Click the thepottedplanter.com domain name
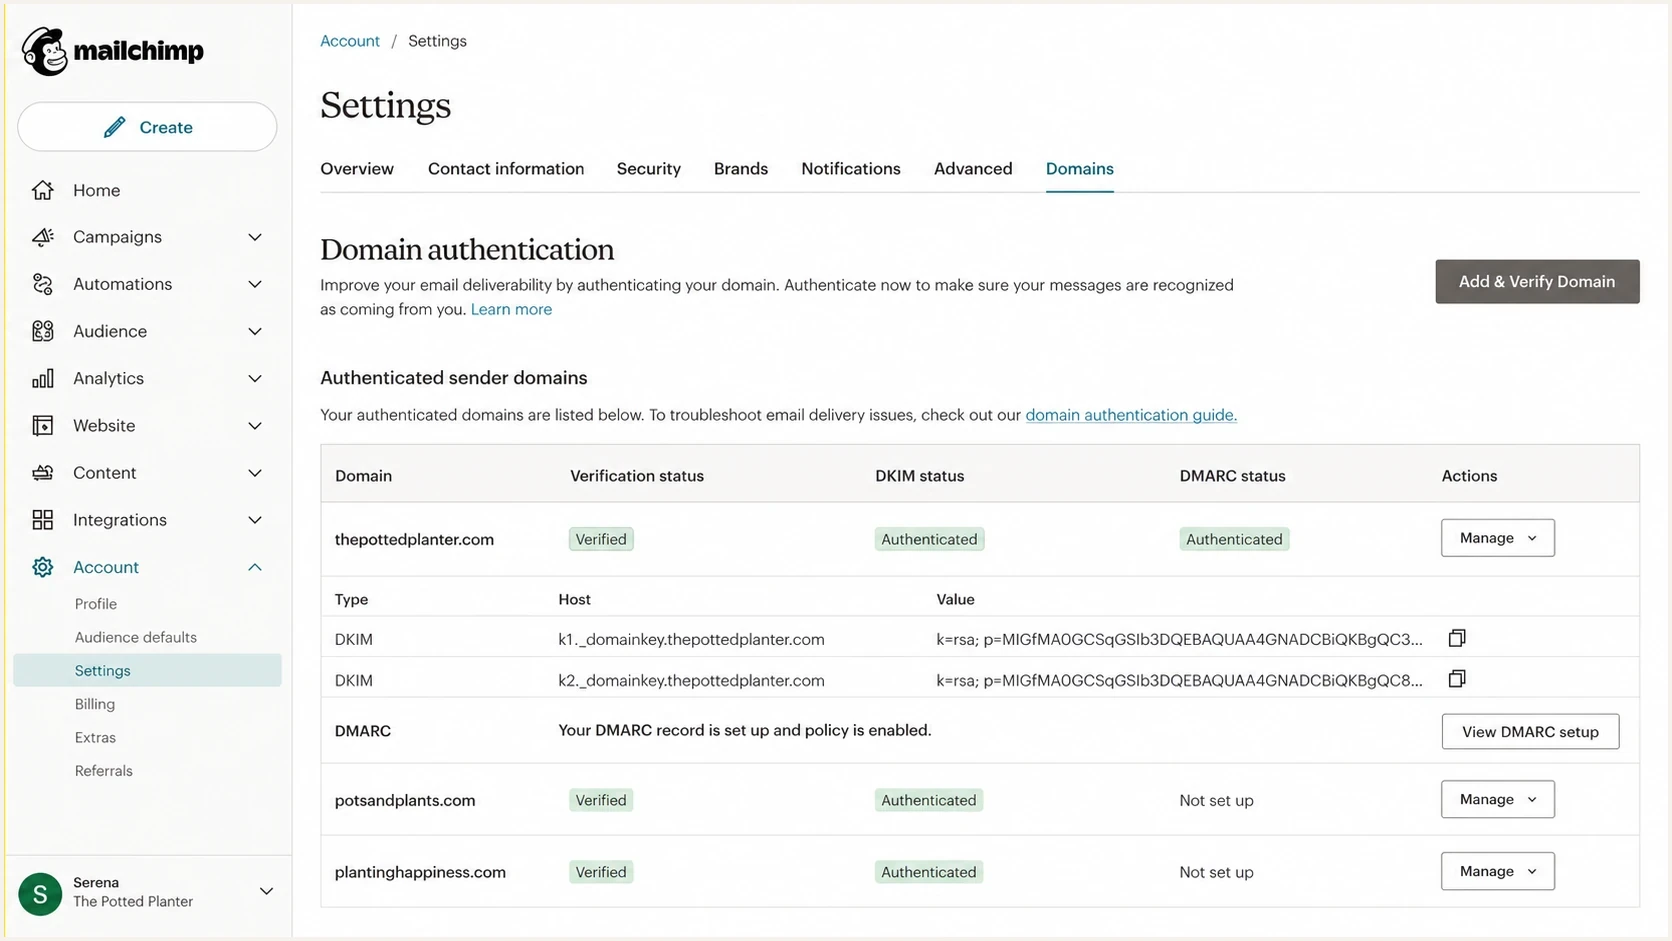Image resolution: width=1672 pixels, height=941 pixels. click(x=414, y=539)
